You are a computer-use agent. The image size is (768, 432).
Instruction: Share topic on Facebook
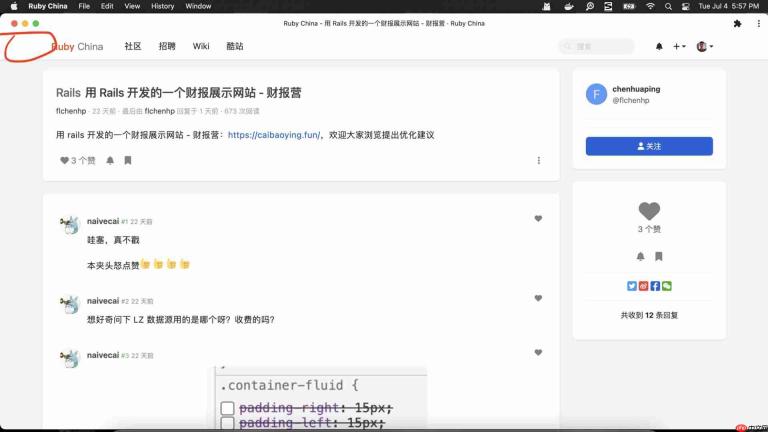tap(655, 286)
